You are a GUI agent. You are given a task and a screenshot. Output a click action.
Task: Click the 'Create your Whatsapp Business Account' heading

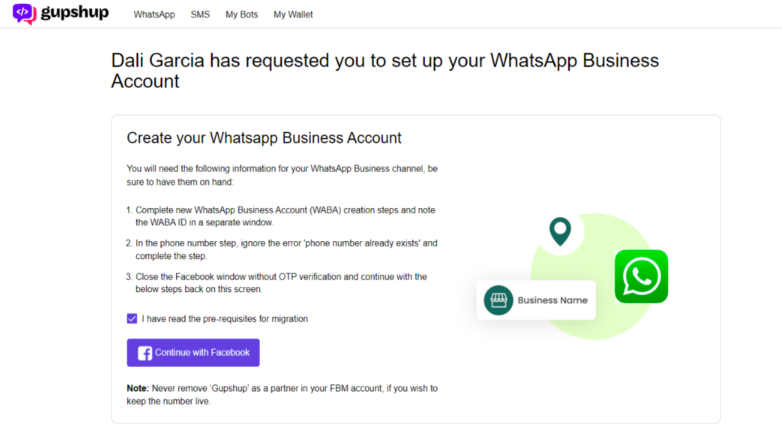pos(264,138)
